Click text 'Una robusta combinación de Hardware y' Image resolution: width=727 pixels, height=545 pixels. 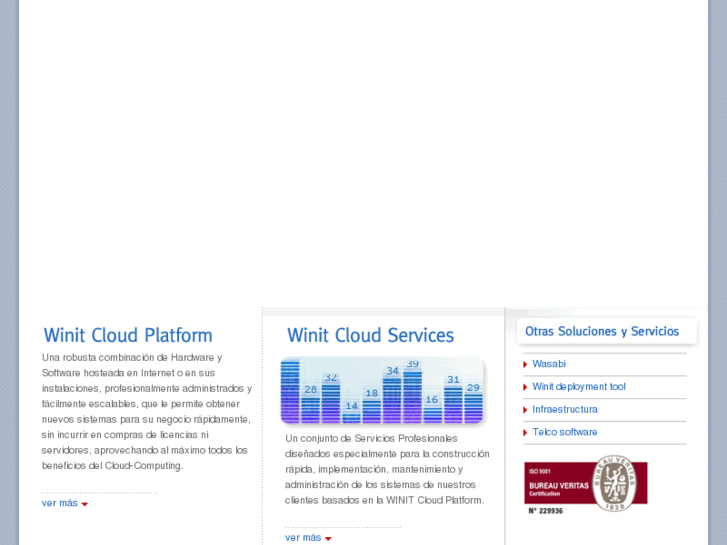coord(132,358)
